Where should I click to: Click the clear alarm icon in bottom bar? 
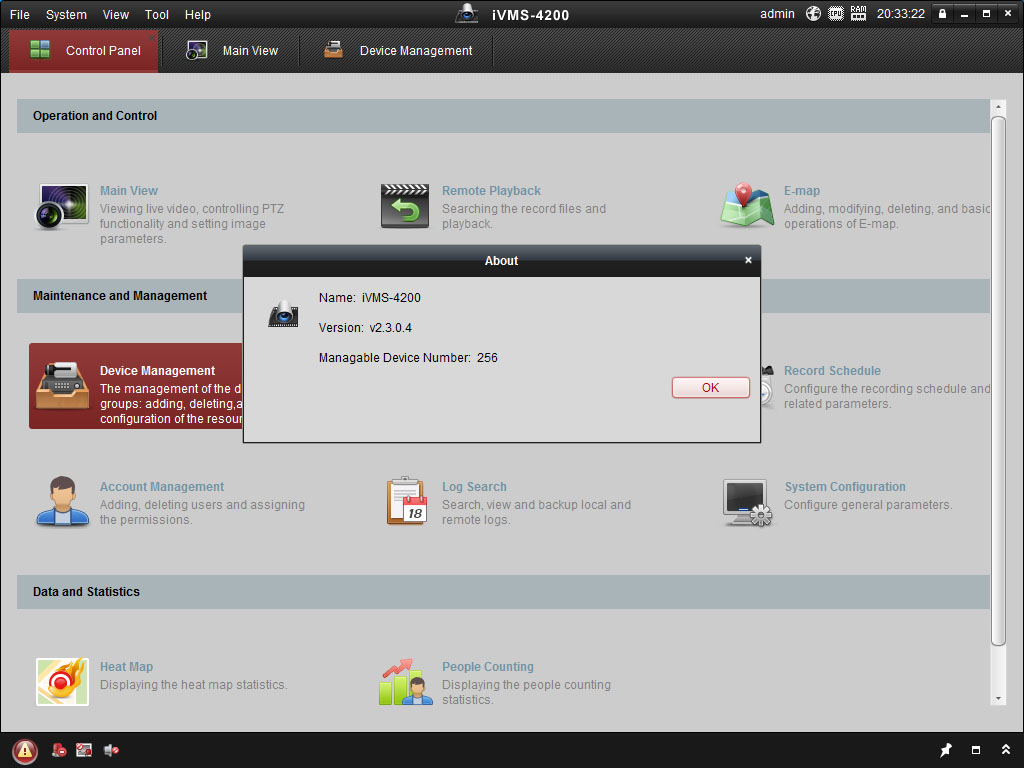59,750
